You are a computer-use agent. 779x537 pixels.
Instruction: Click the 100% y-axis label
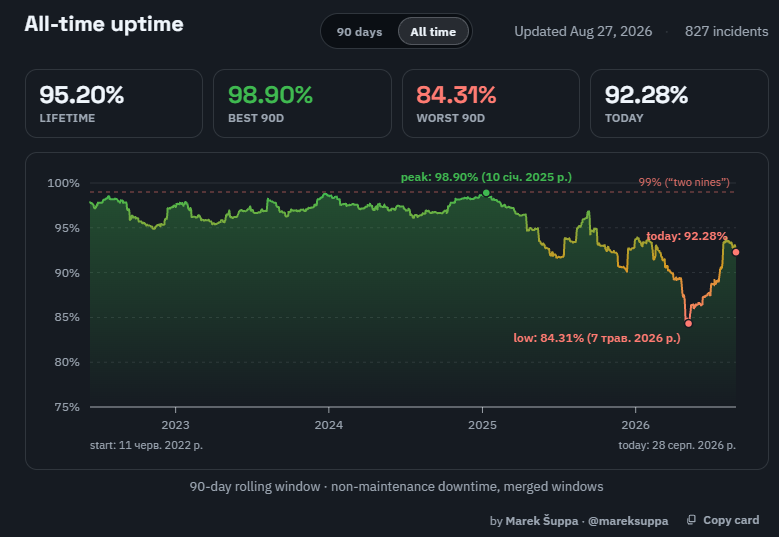[63, 183]
